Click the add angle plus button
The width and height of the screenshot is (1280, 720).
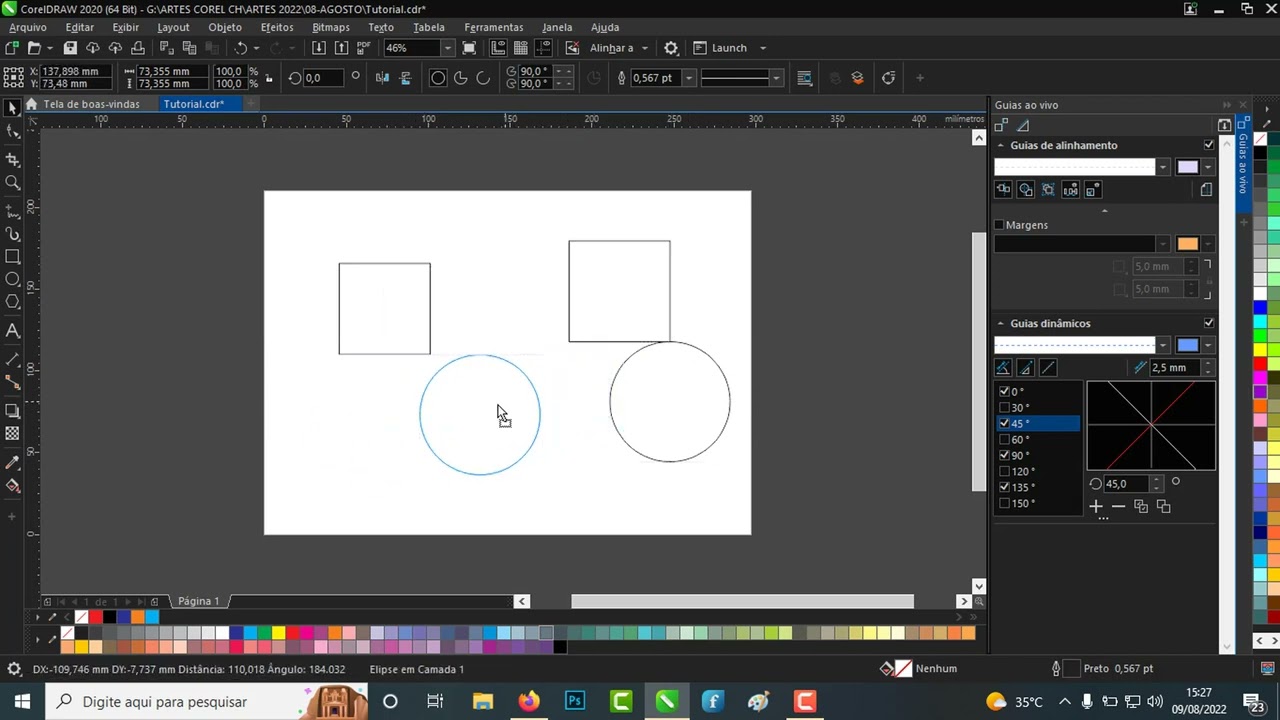click(1096, 507)
